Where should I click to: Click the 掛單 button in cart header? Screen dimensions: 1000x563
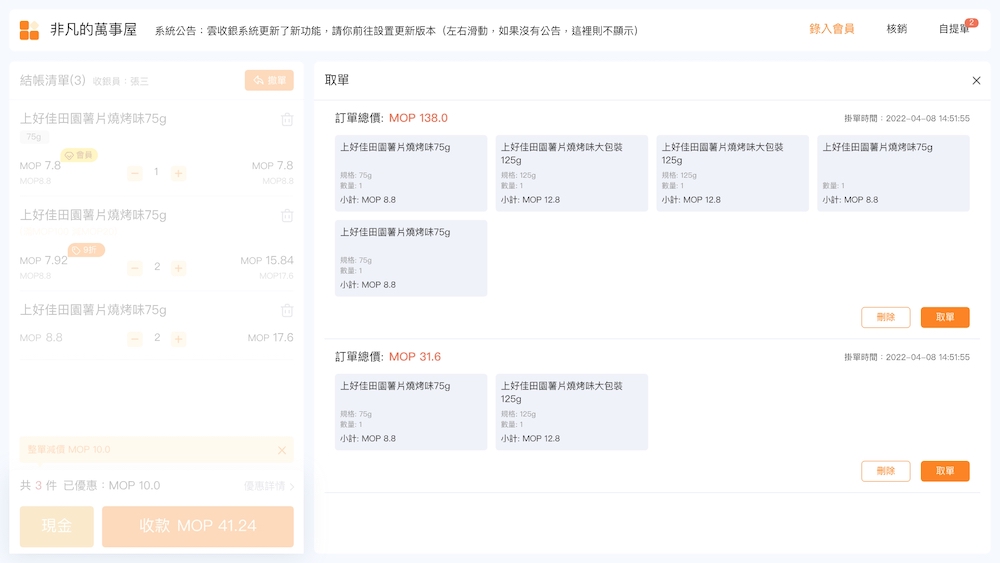[269, 80]
